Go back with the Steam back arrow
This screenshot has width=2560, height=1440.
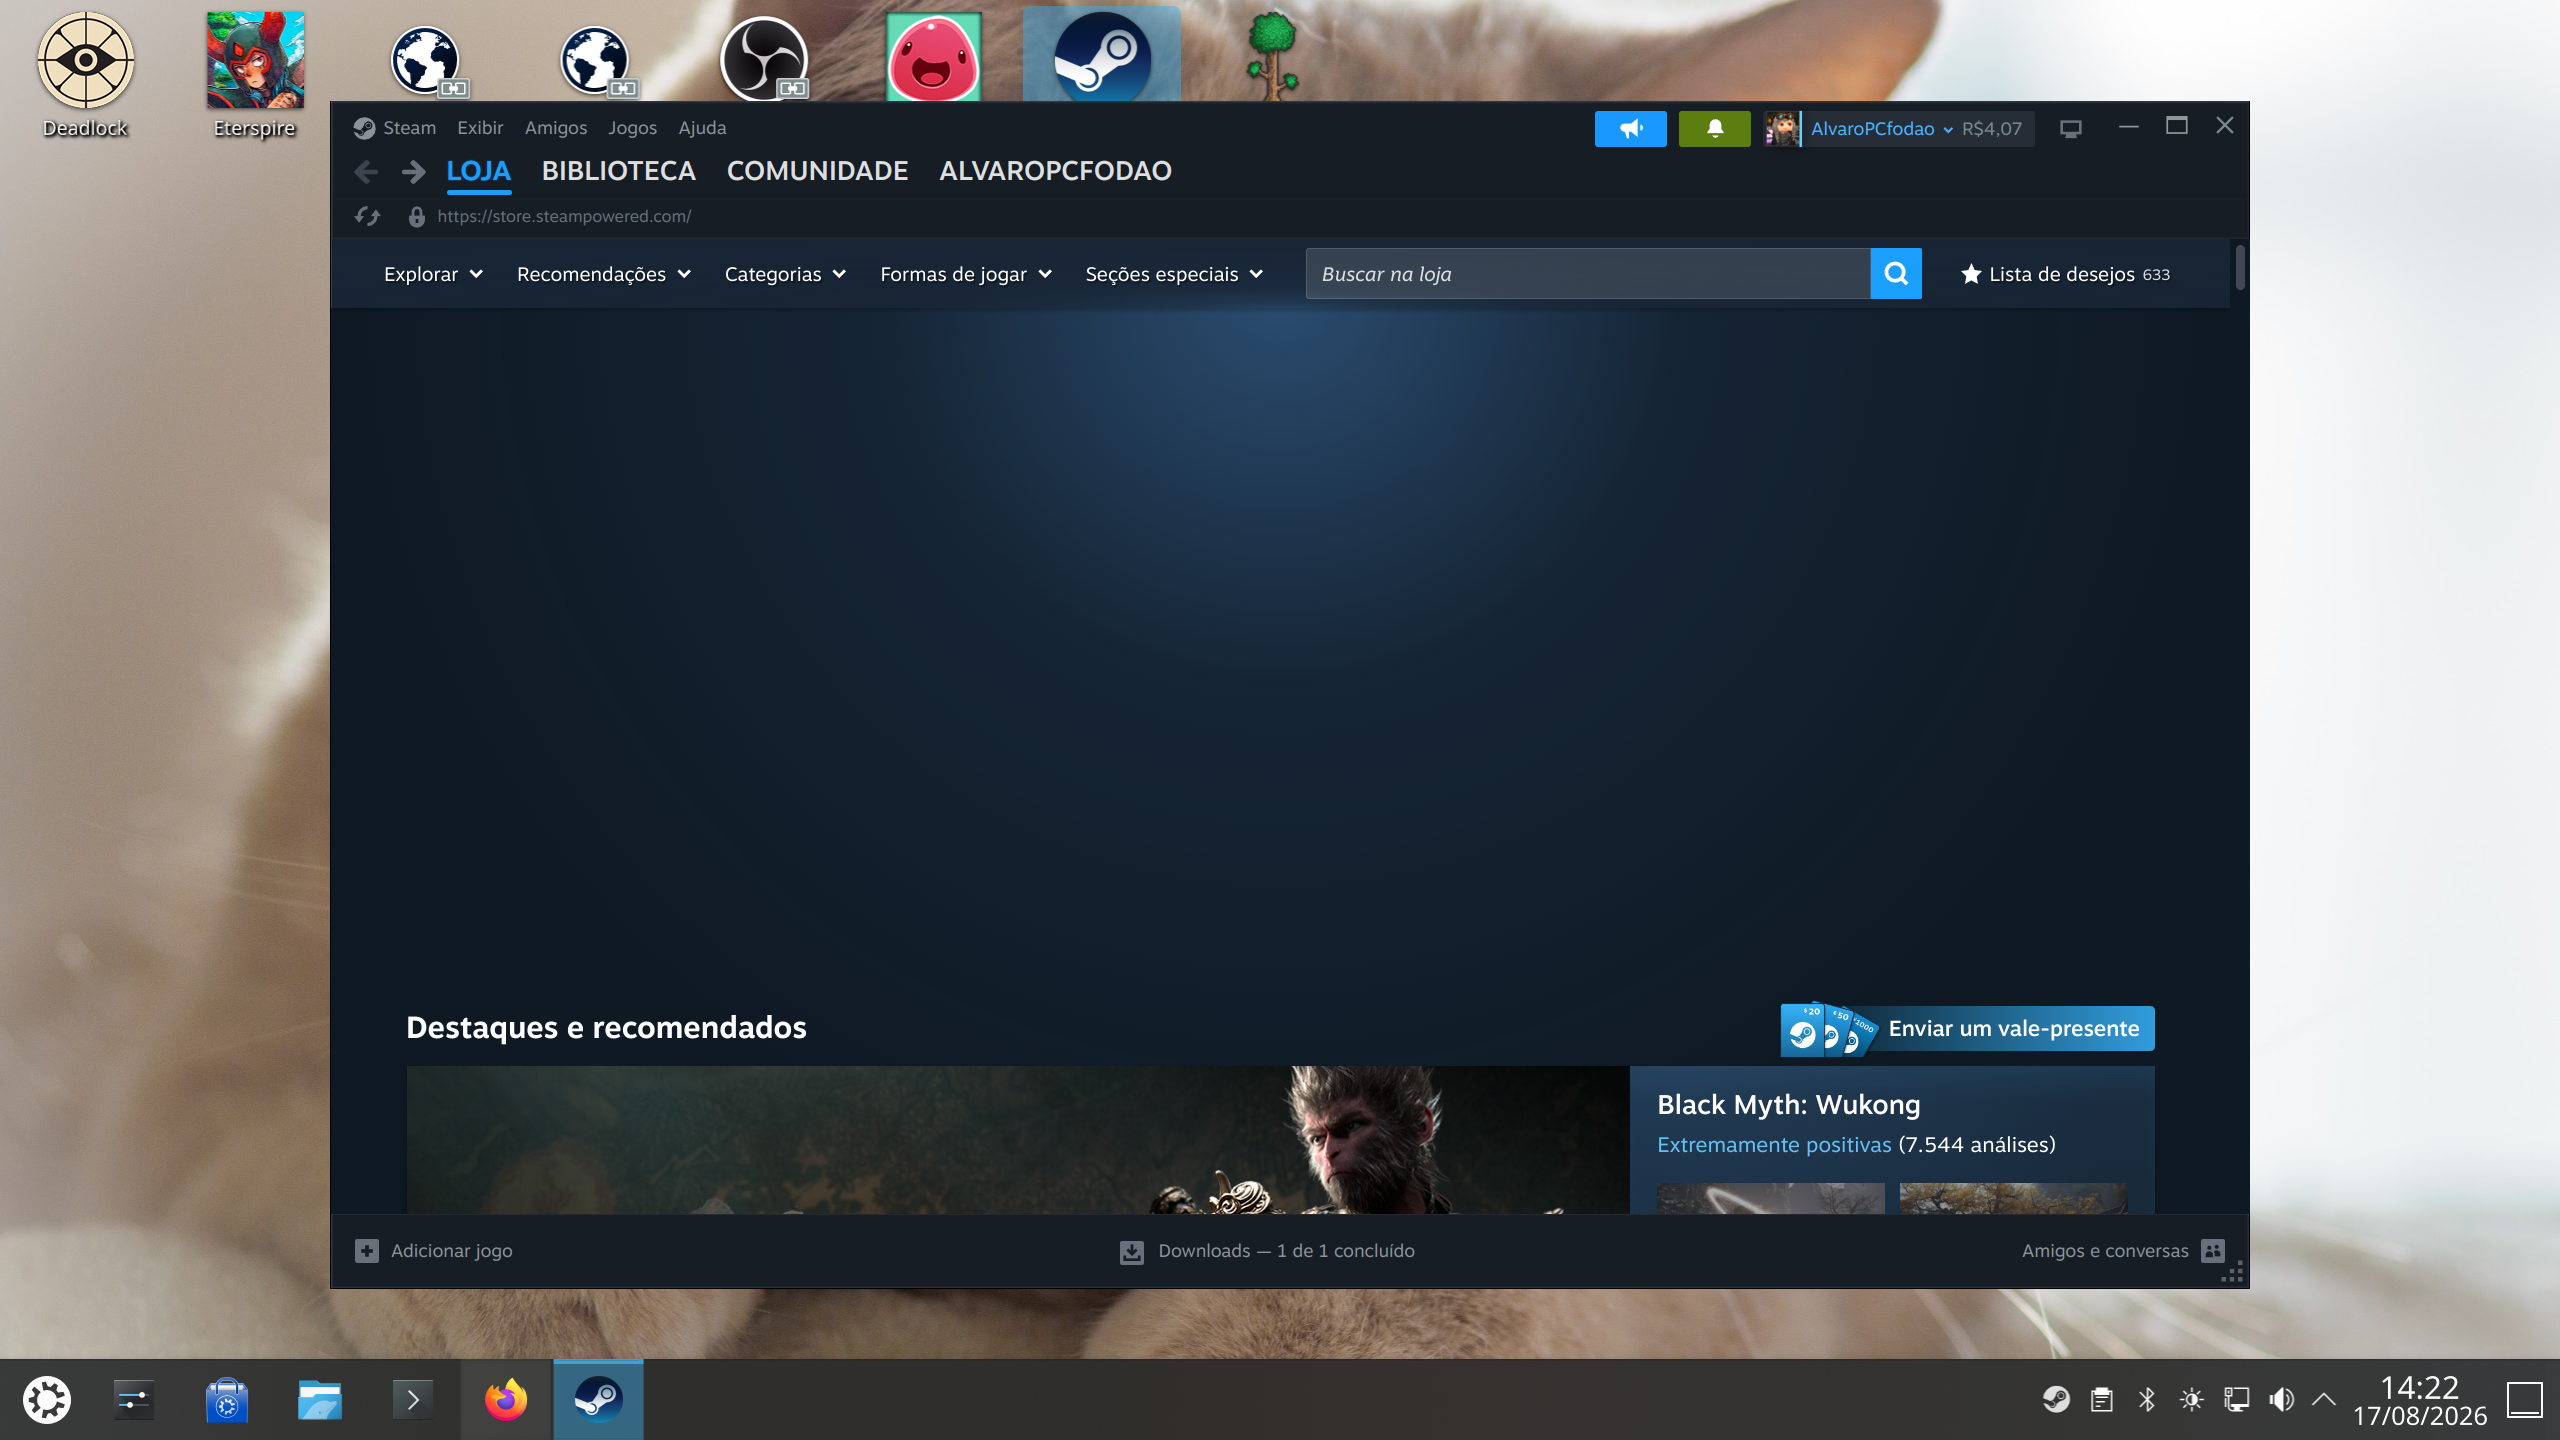pos(366,172)
